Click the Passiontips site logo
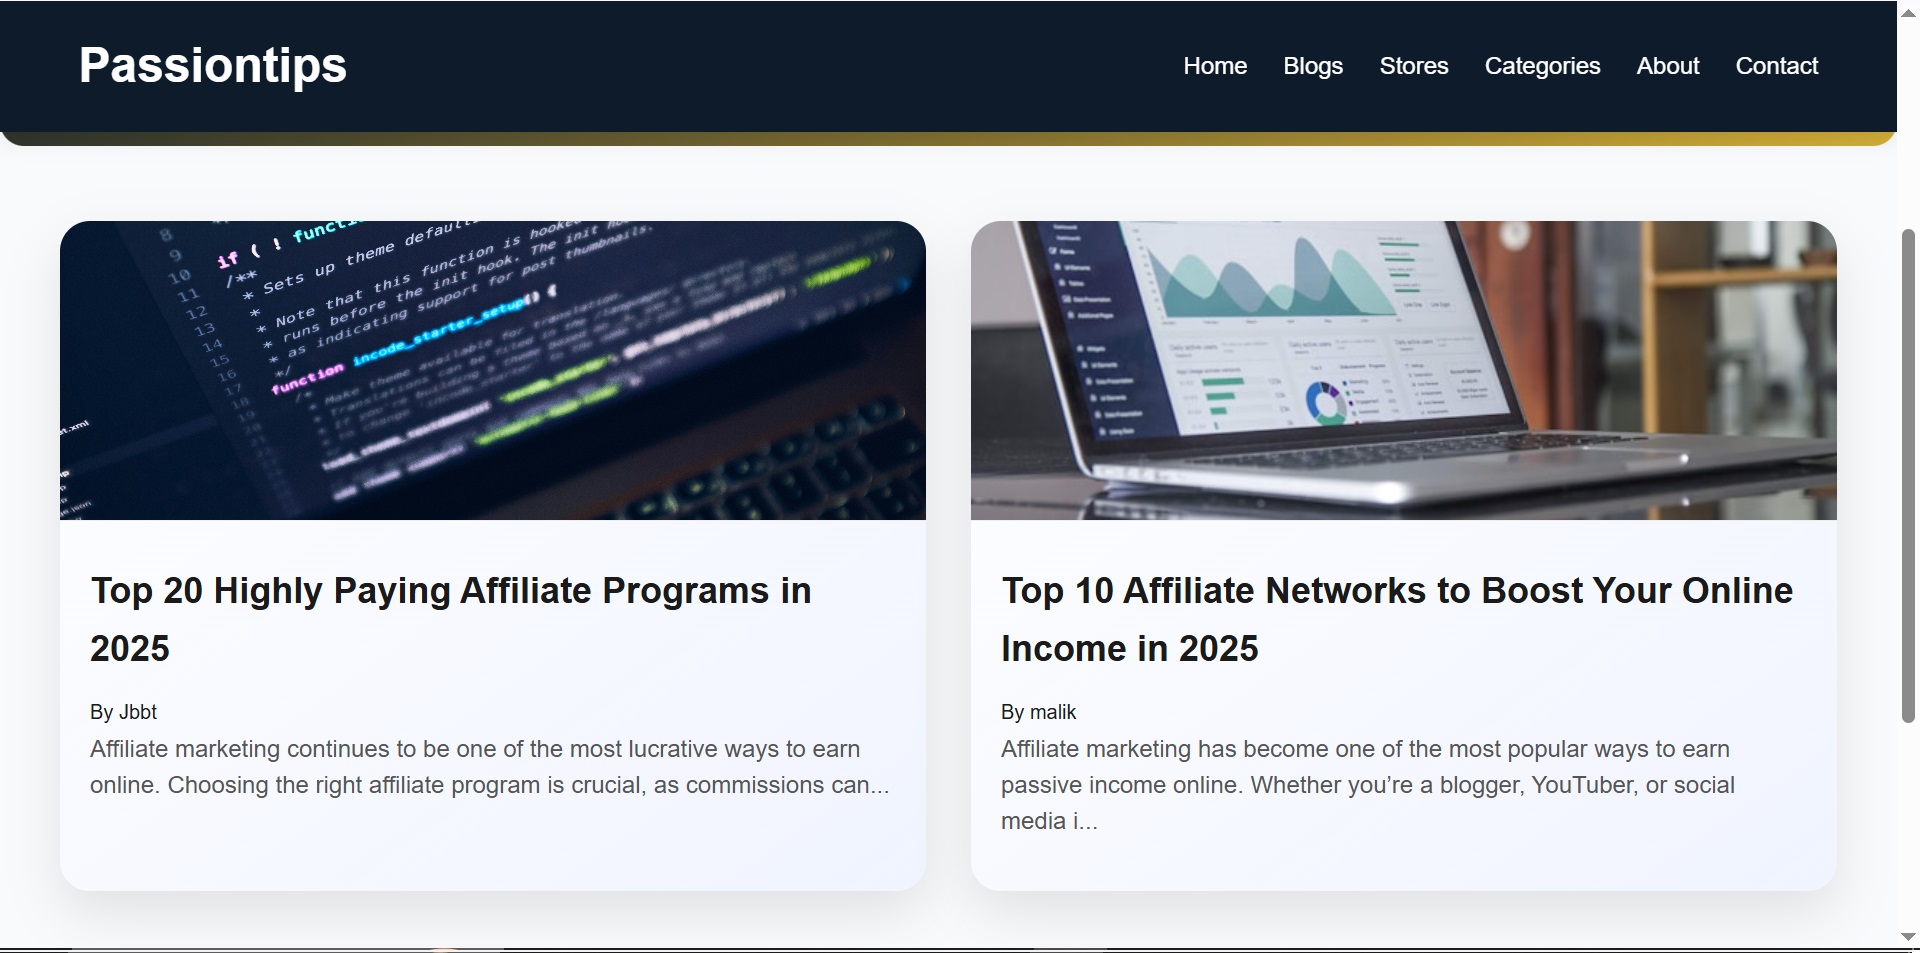This screenshot has height=953, width=1920. pos(213,66)
